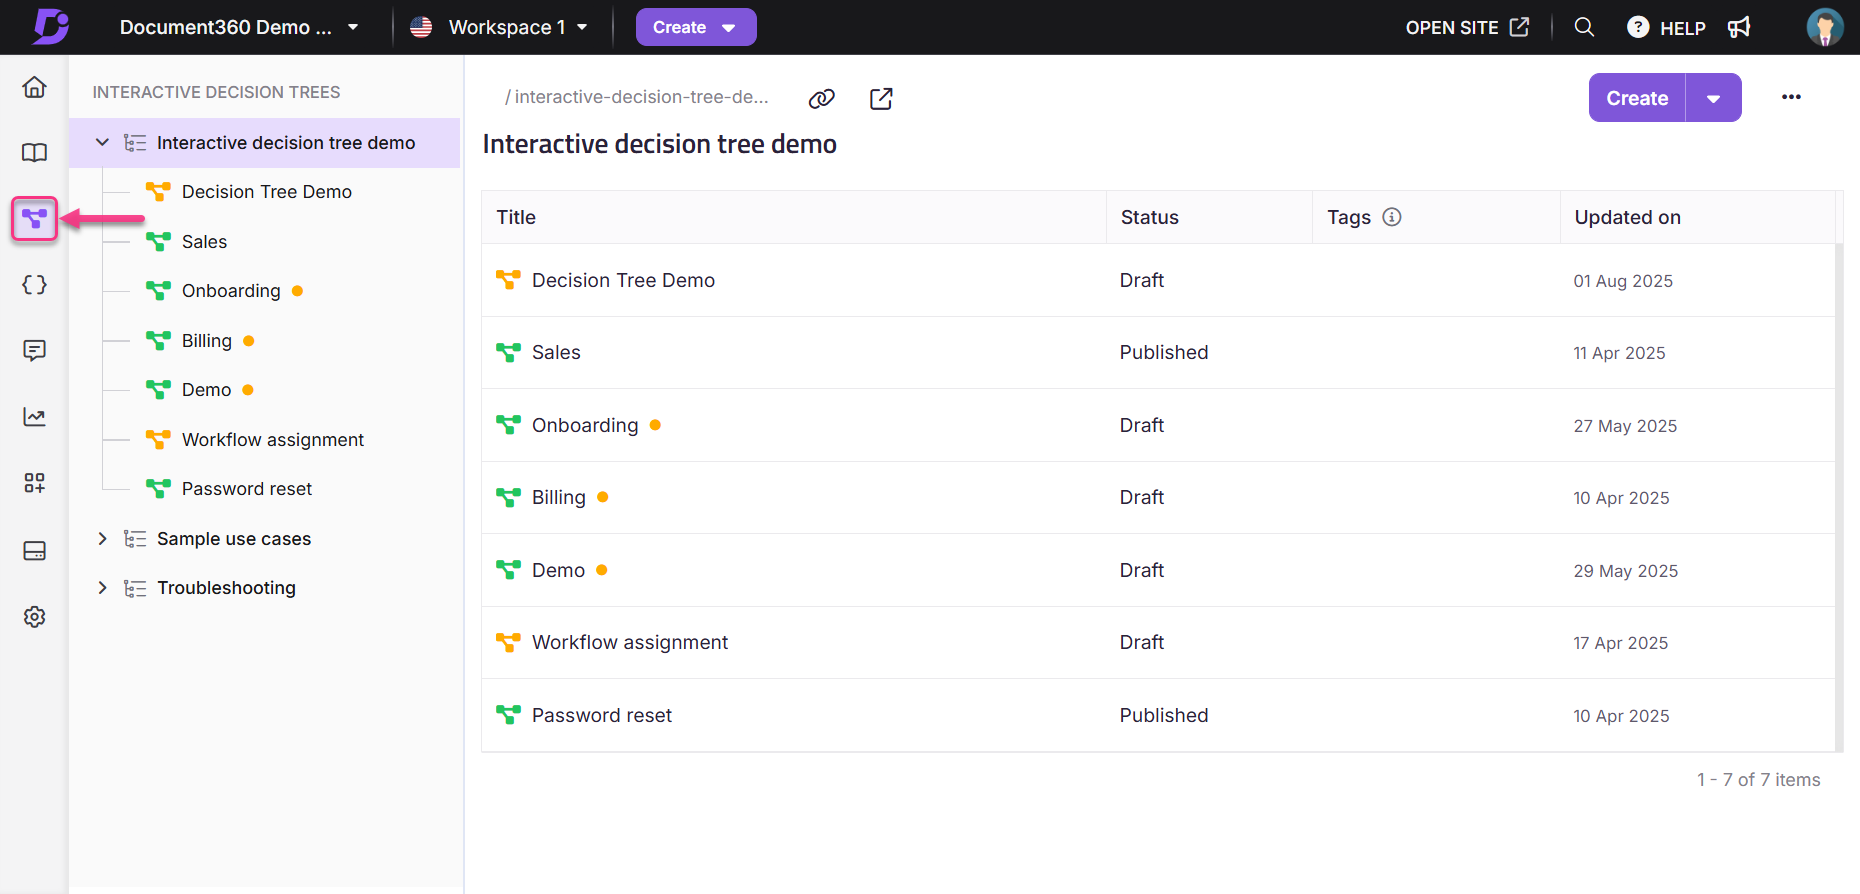Click the Updated on column header
Screen dimensions: 1860x894
tap(1627, 217)
